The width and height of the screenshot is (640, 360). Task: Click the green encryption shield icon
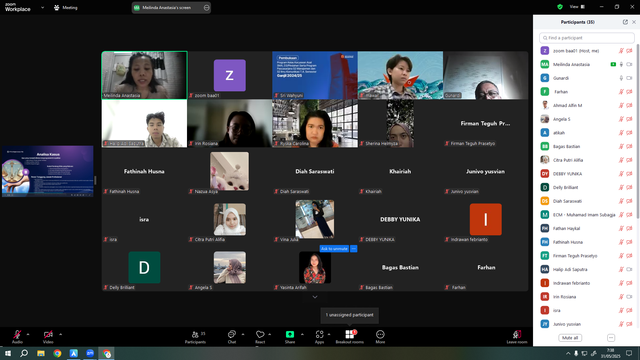560,7
